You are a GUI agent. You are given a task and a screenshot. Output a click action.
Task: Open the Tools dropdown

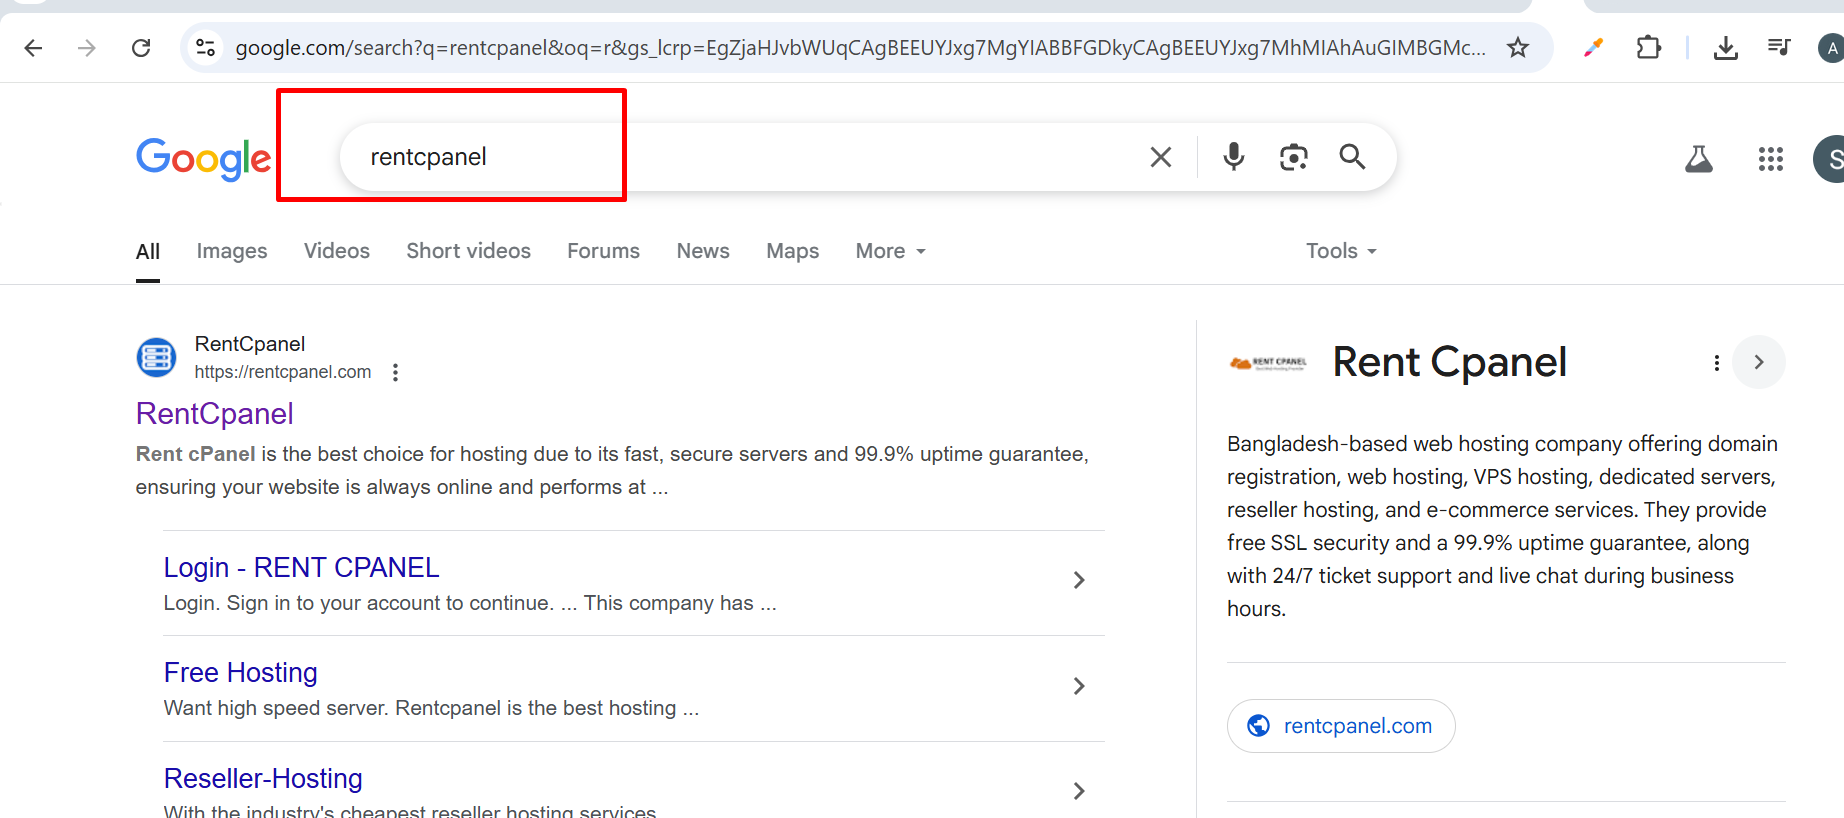point(1341,251)
